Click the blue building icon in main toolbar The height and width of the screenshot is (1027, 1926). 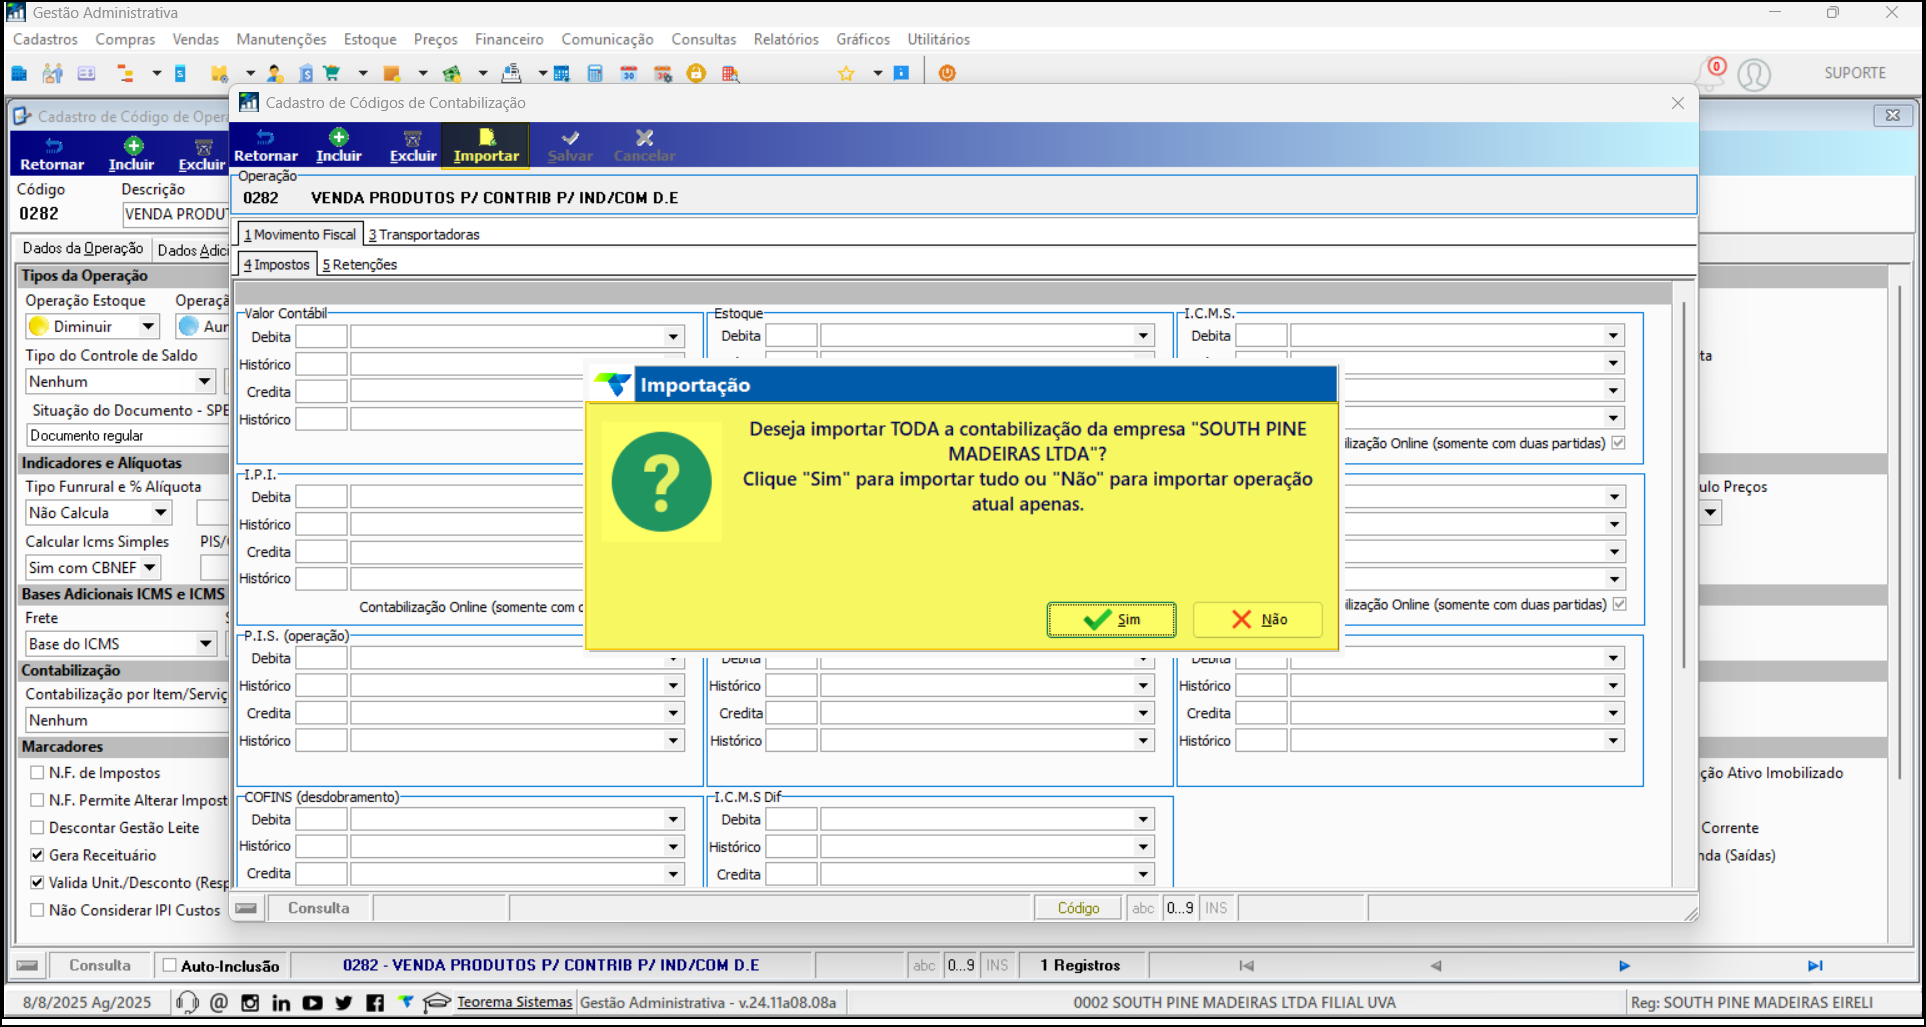pos(19,73)
